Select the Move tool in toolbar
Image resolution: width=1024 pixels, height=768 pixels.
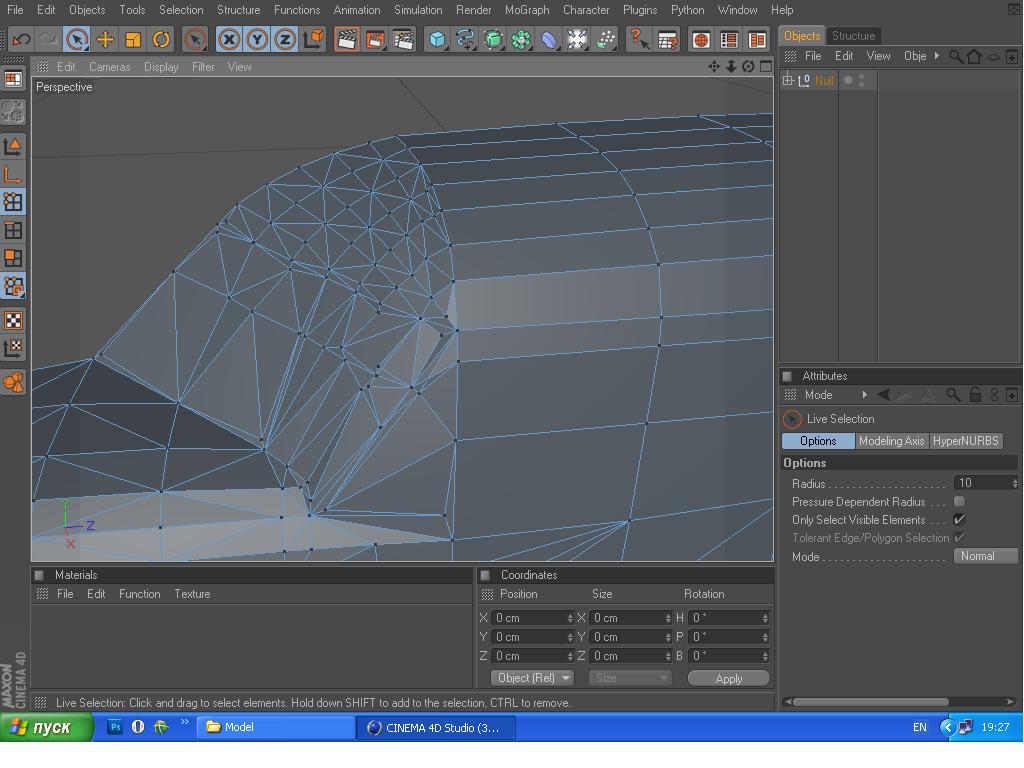pos(105,40)
